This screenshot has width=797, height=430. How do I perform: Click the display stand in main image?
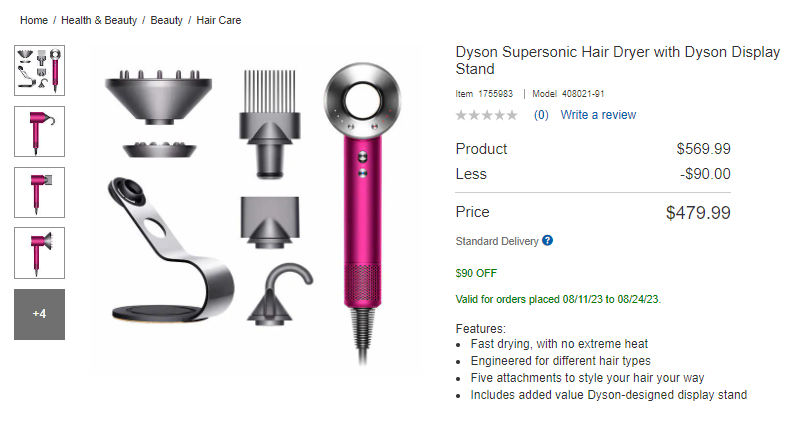click(171, 250)
